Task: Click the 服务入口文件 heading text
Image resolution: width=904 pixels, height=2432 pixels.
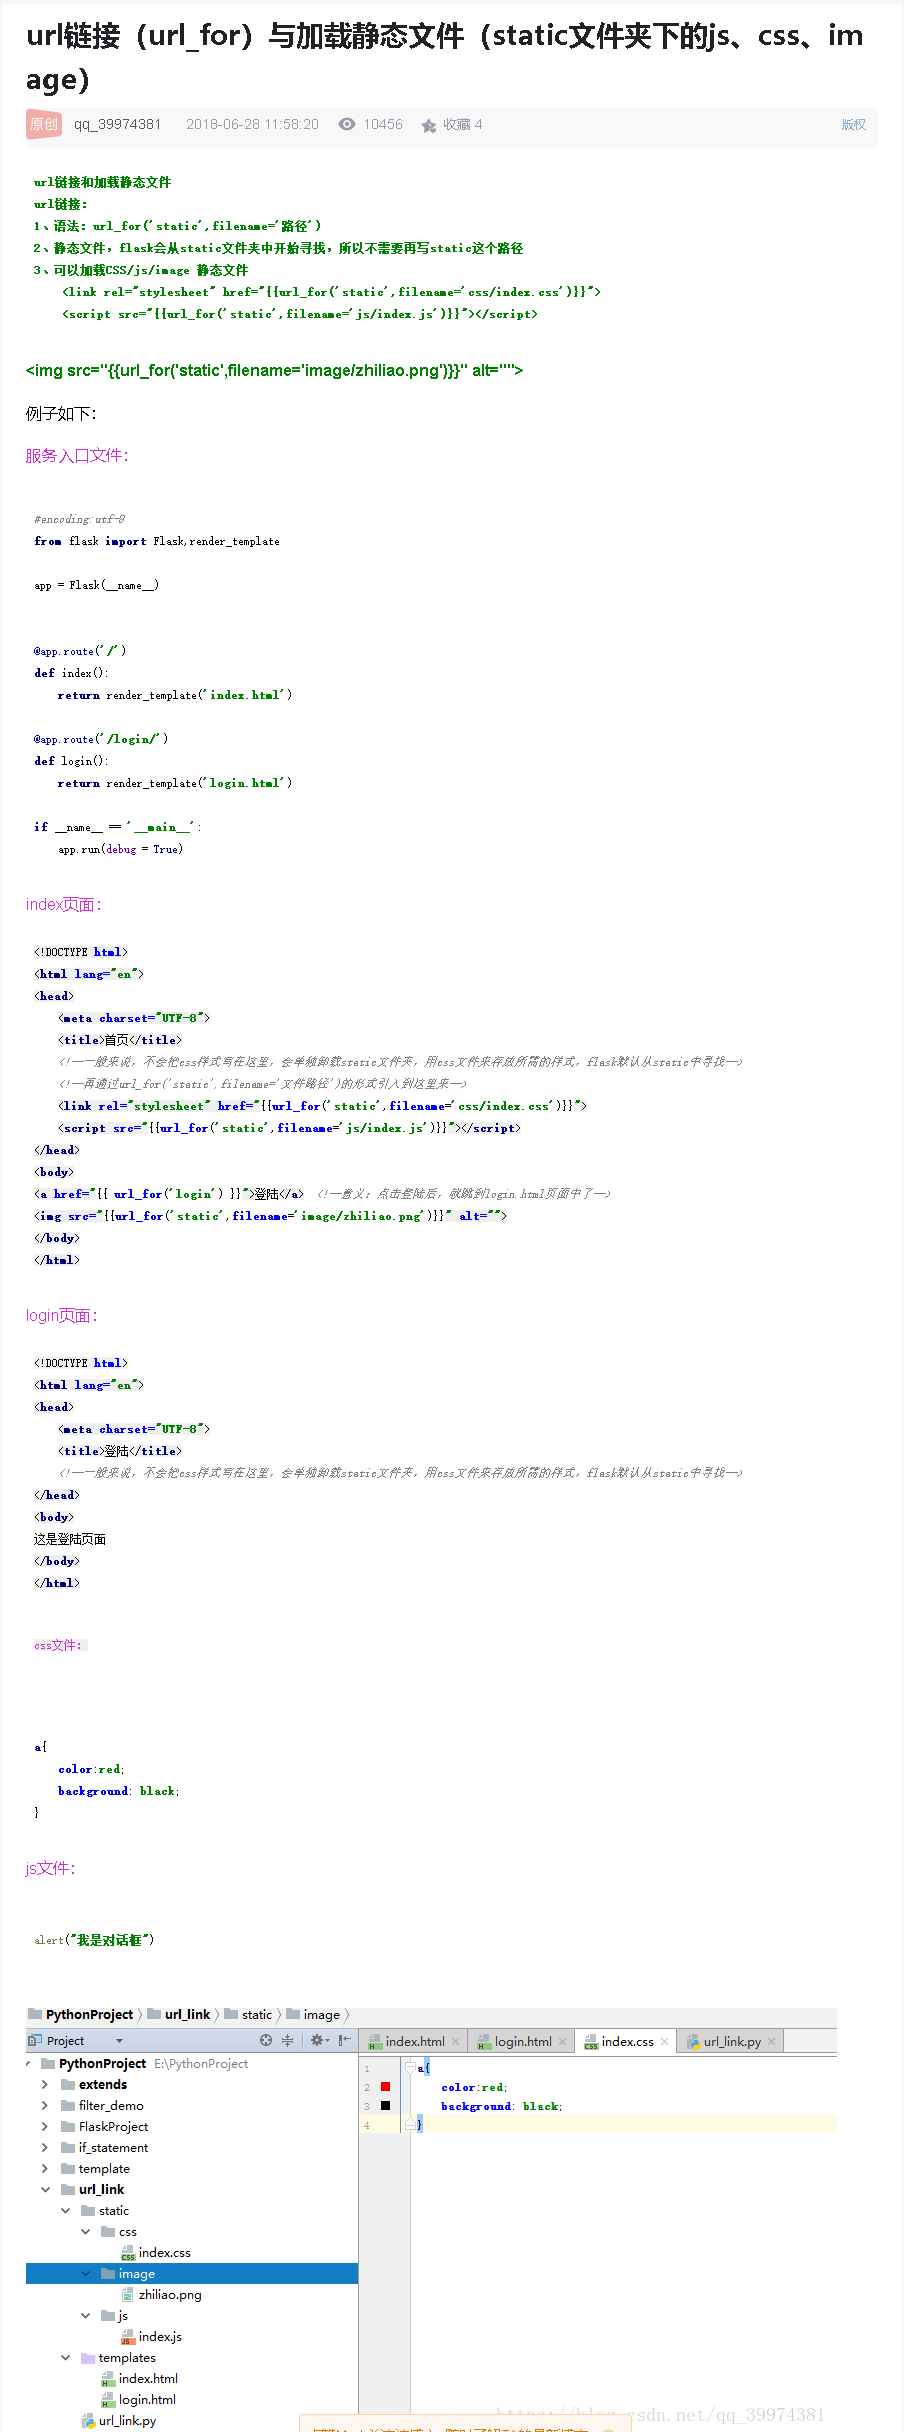Action: pyautogui.click(x=77, y=456)
